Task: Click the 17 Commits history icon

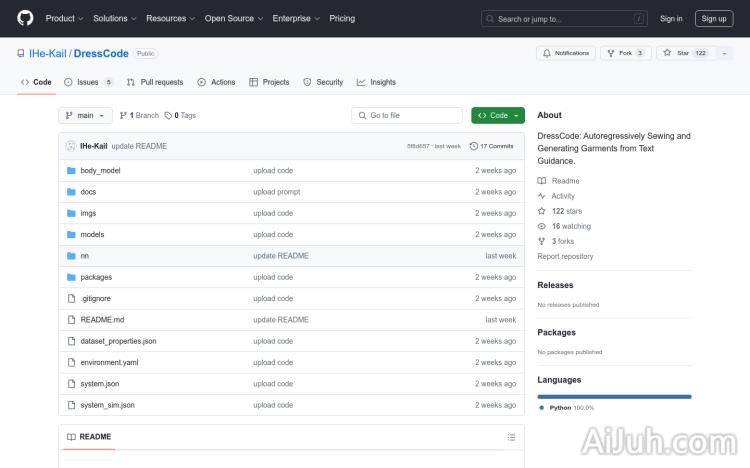Action: (474, 146)
